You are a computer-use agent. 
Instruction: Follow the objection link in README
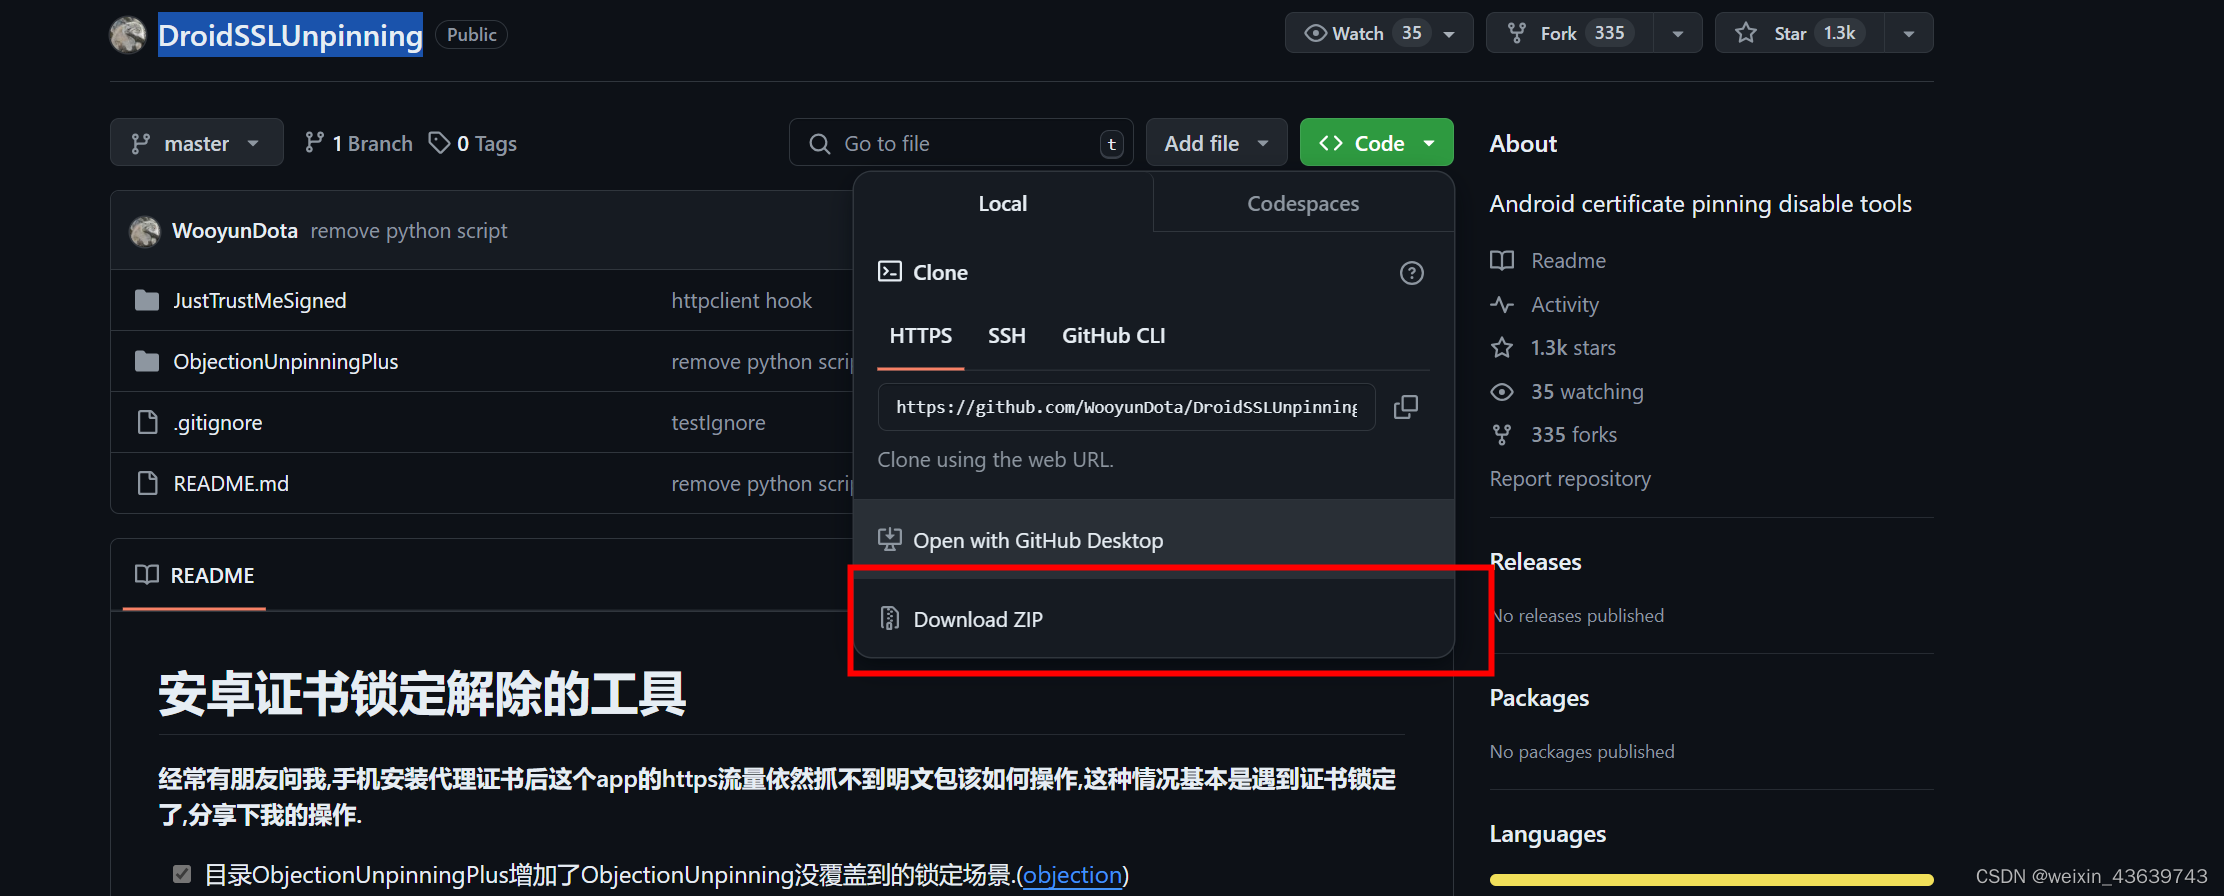(1072, 875)
